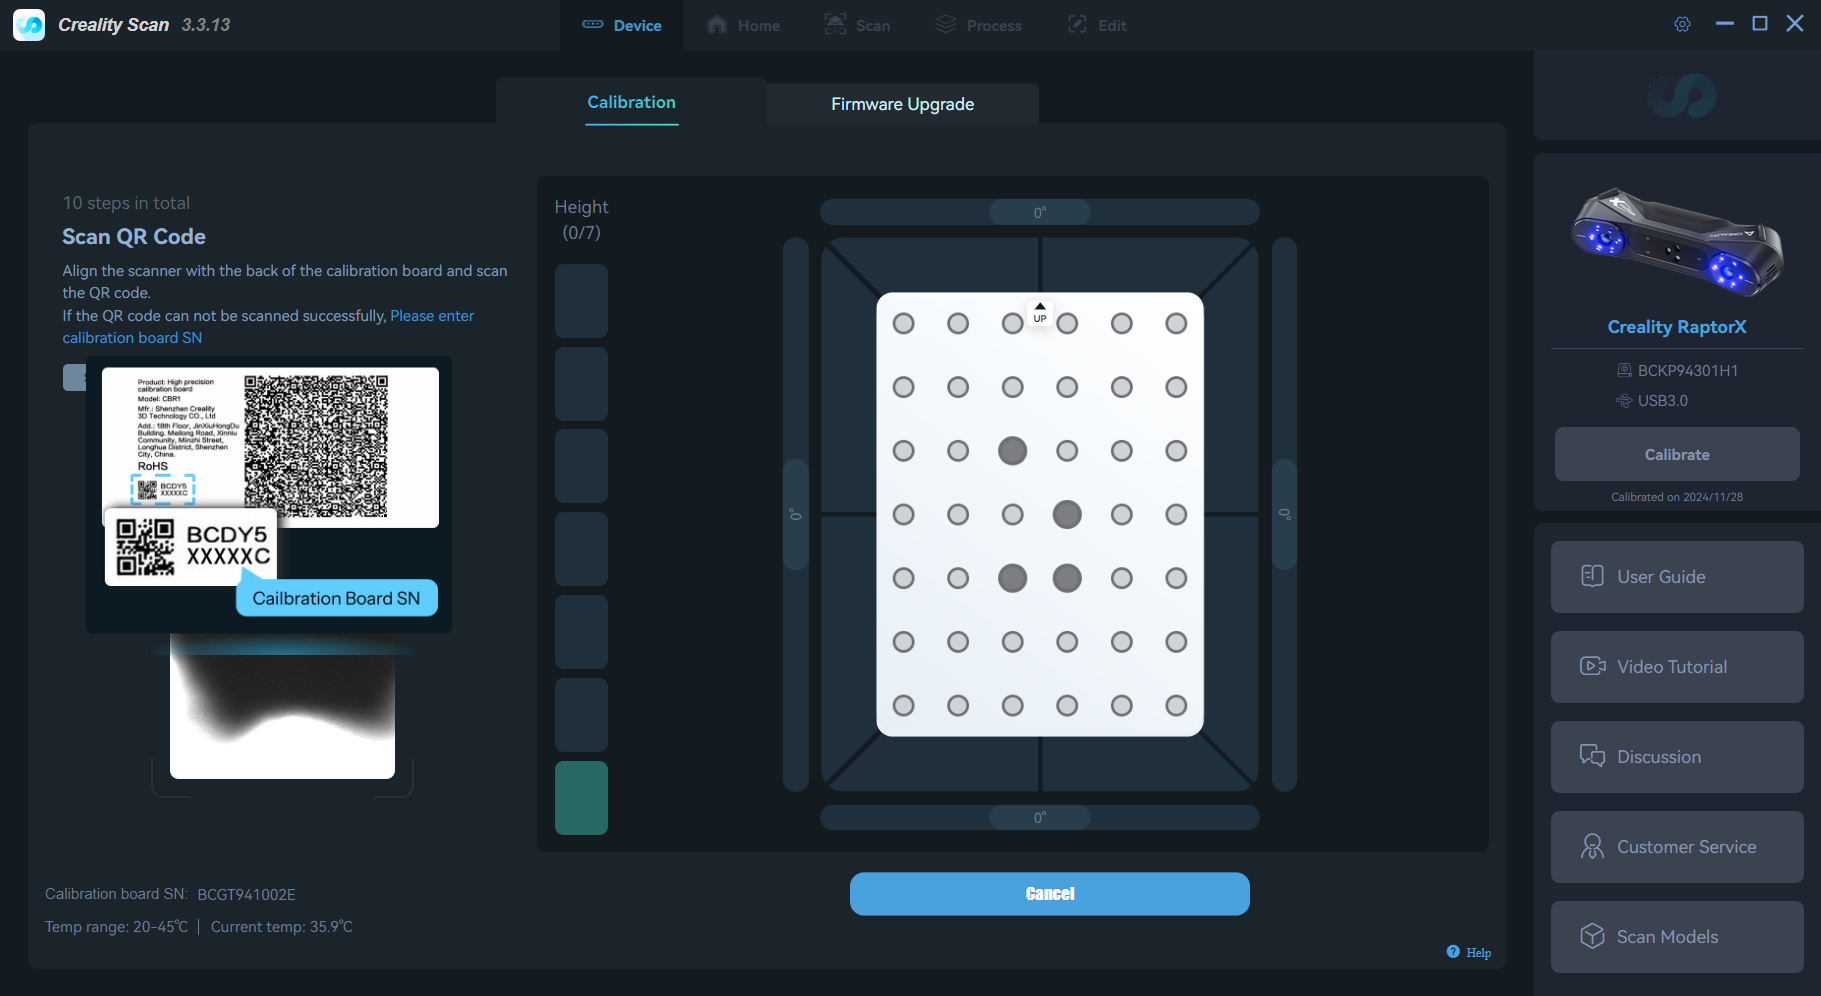Click the topmost height step block
The width and height of the screenshot is (1821, 996).
pyautogui.click(x=581, y=301)
